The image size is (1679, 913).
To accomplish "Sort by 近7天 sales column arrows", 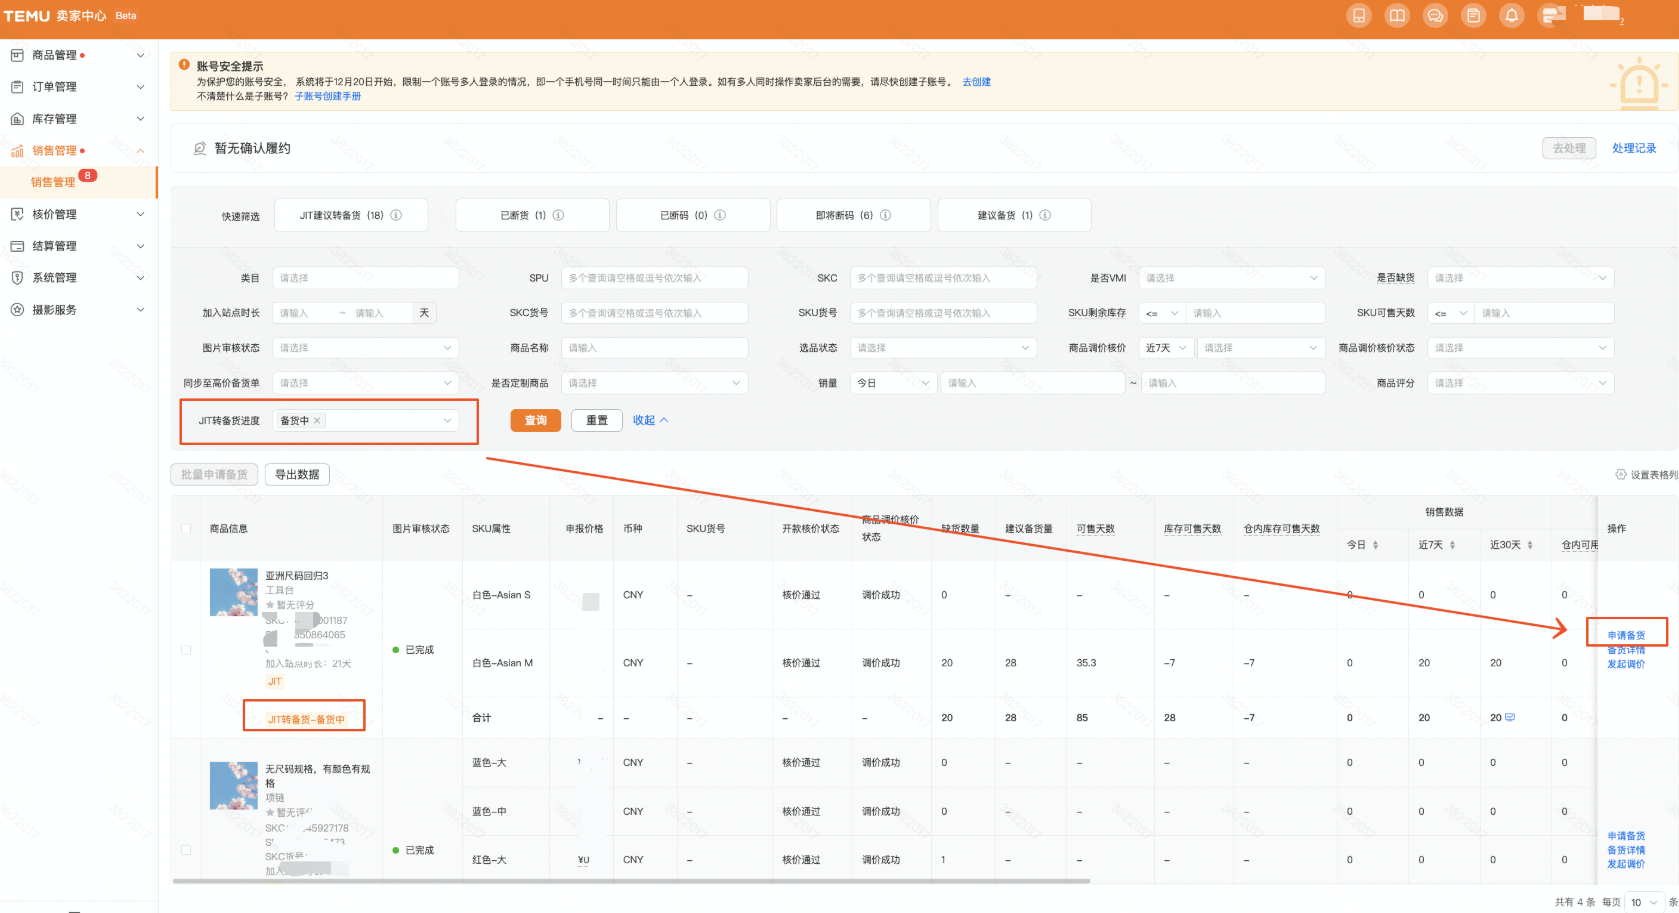I will (1452, 545).
